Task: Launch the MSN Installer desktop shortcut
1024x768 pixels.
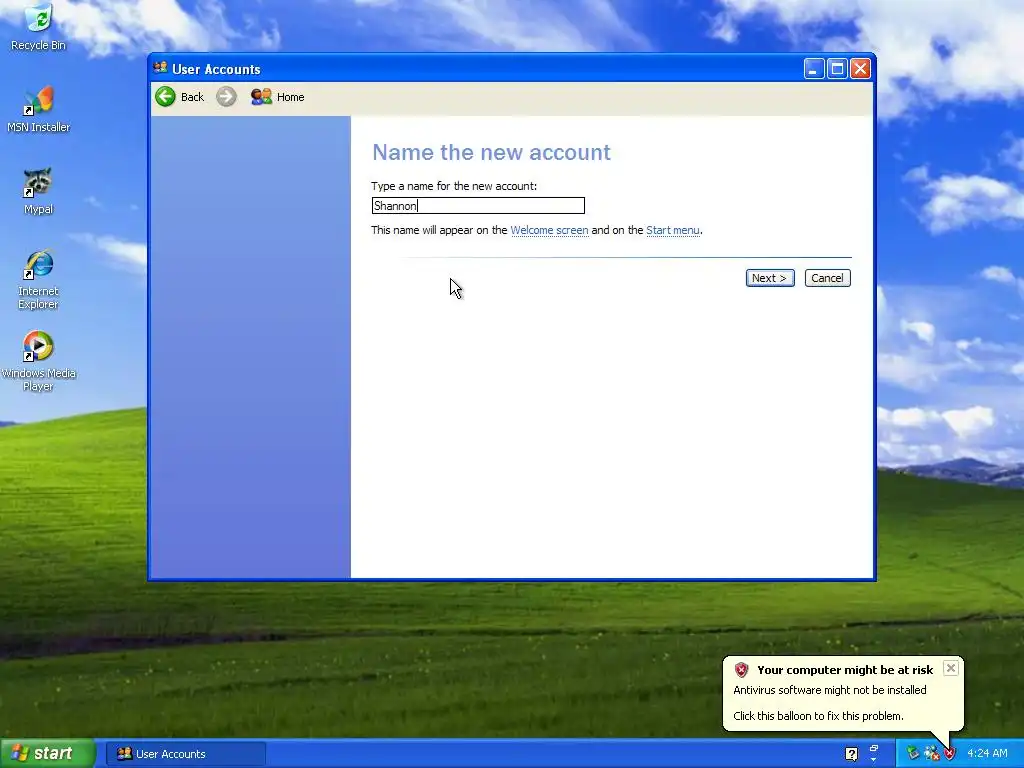Action: pos(39,109)
